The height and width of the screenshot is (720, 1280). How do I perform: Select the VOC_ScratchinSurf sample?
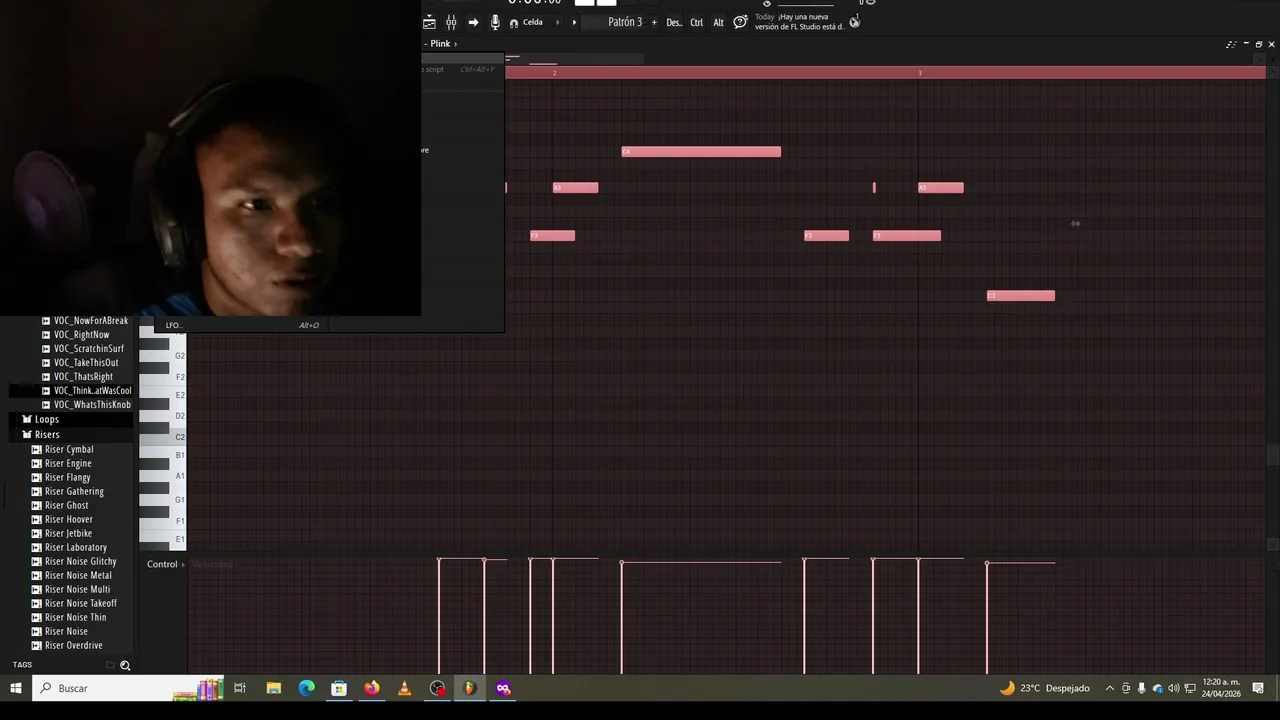(83, 349)
